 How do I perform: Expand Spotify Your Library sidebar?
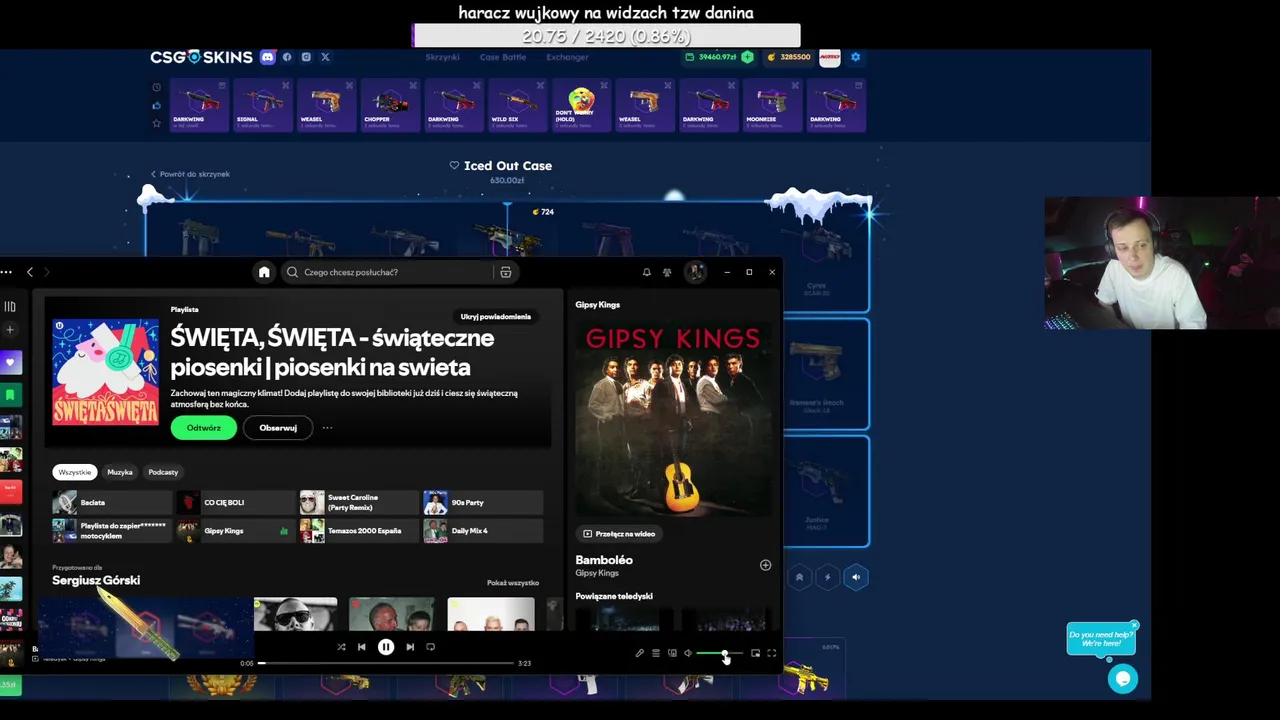tap(10, 306)
